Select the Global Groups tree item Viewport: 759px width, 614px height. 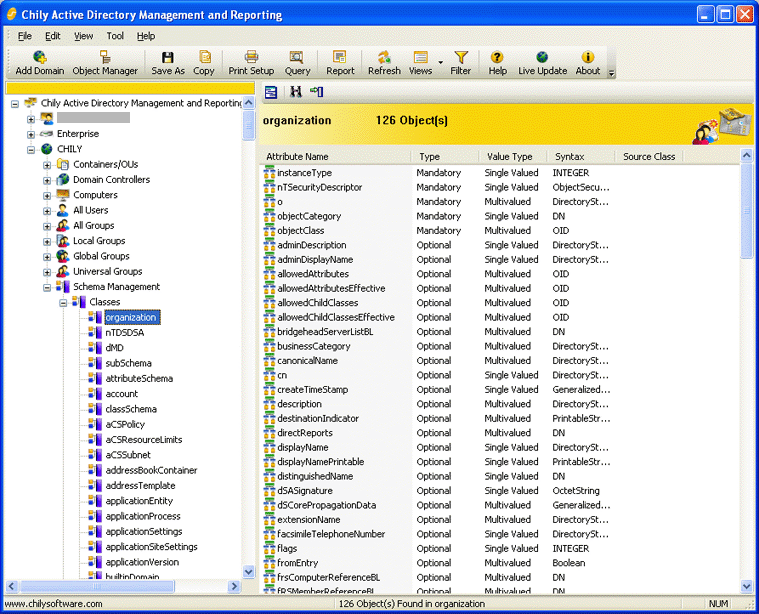tap(101, 256)
